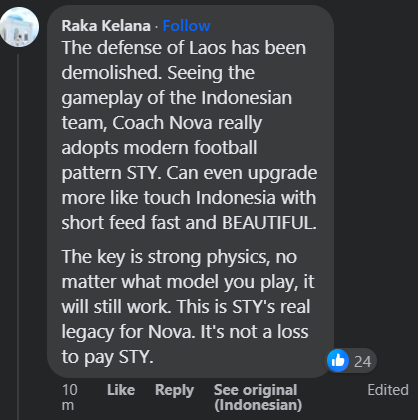Open Raka Kelana's profile name link

(106, 26)
